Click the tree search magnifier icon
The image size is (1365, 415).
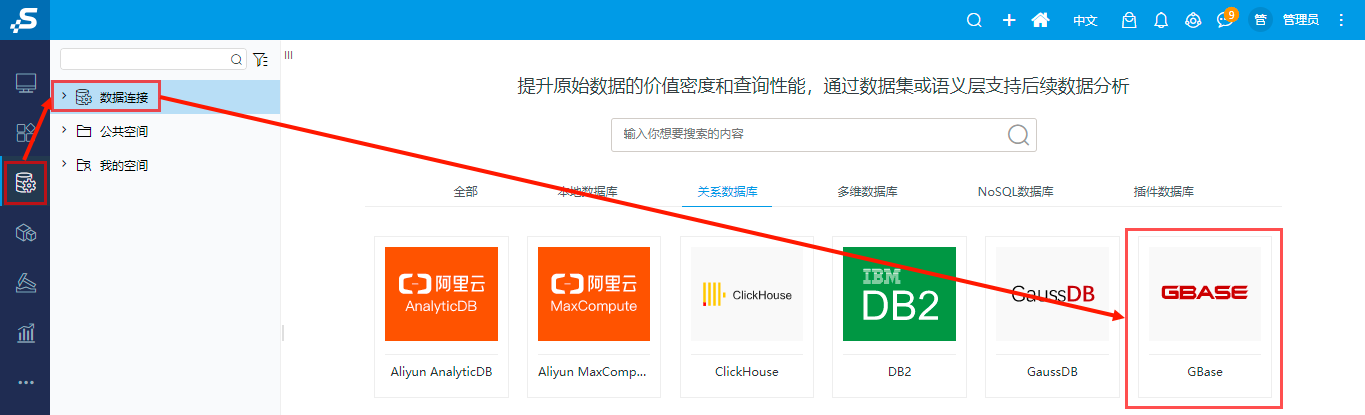point(237,59)
